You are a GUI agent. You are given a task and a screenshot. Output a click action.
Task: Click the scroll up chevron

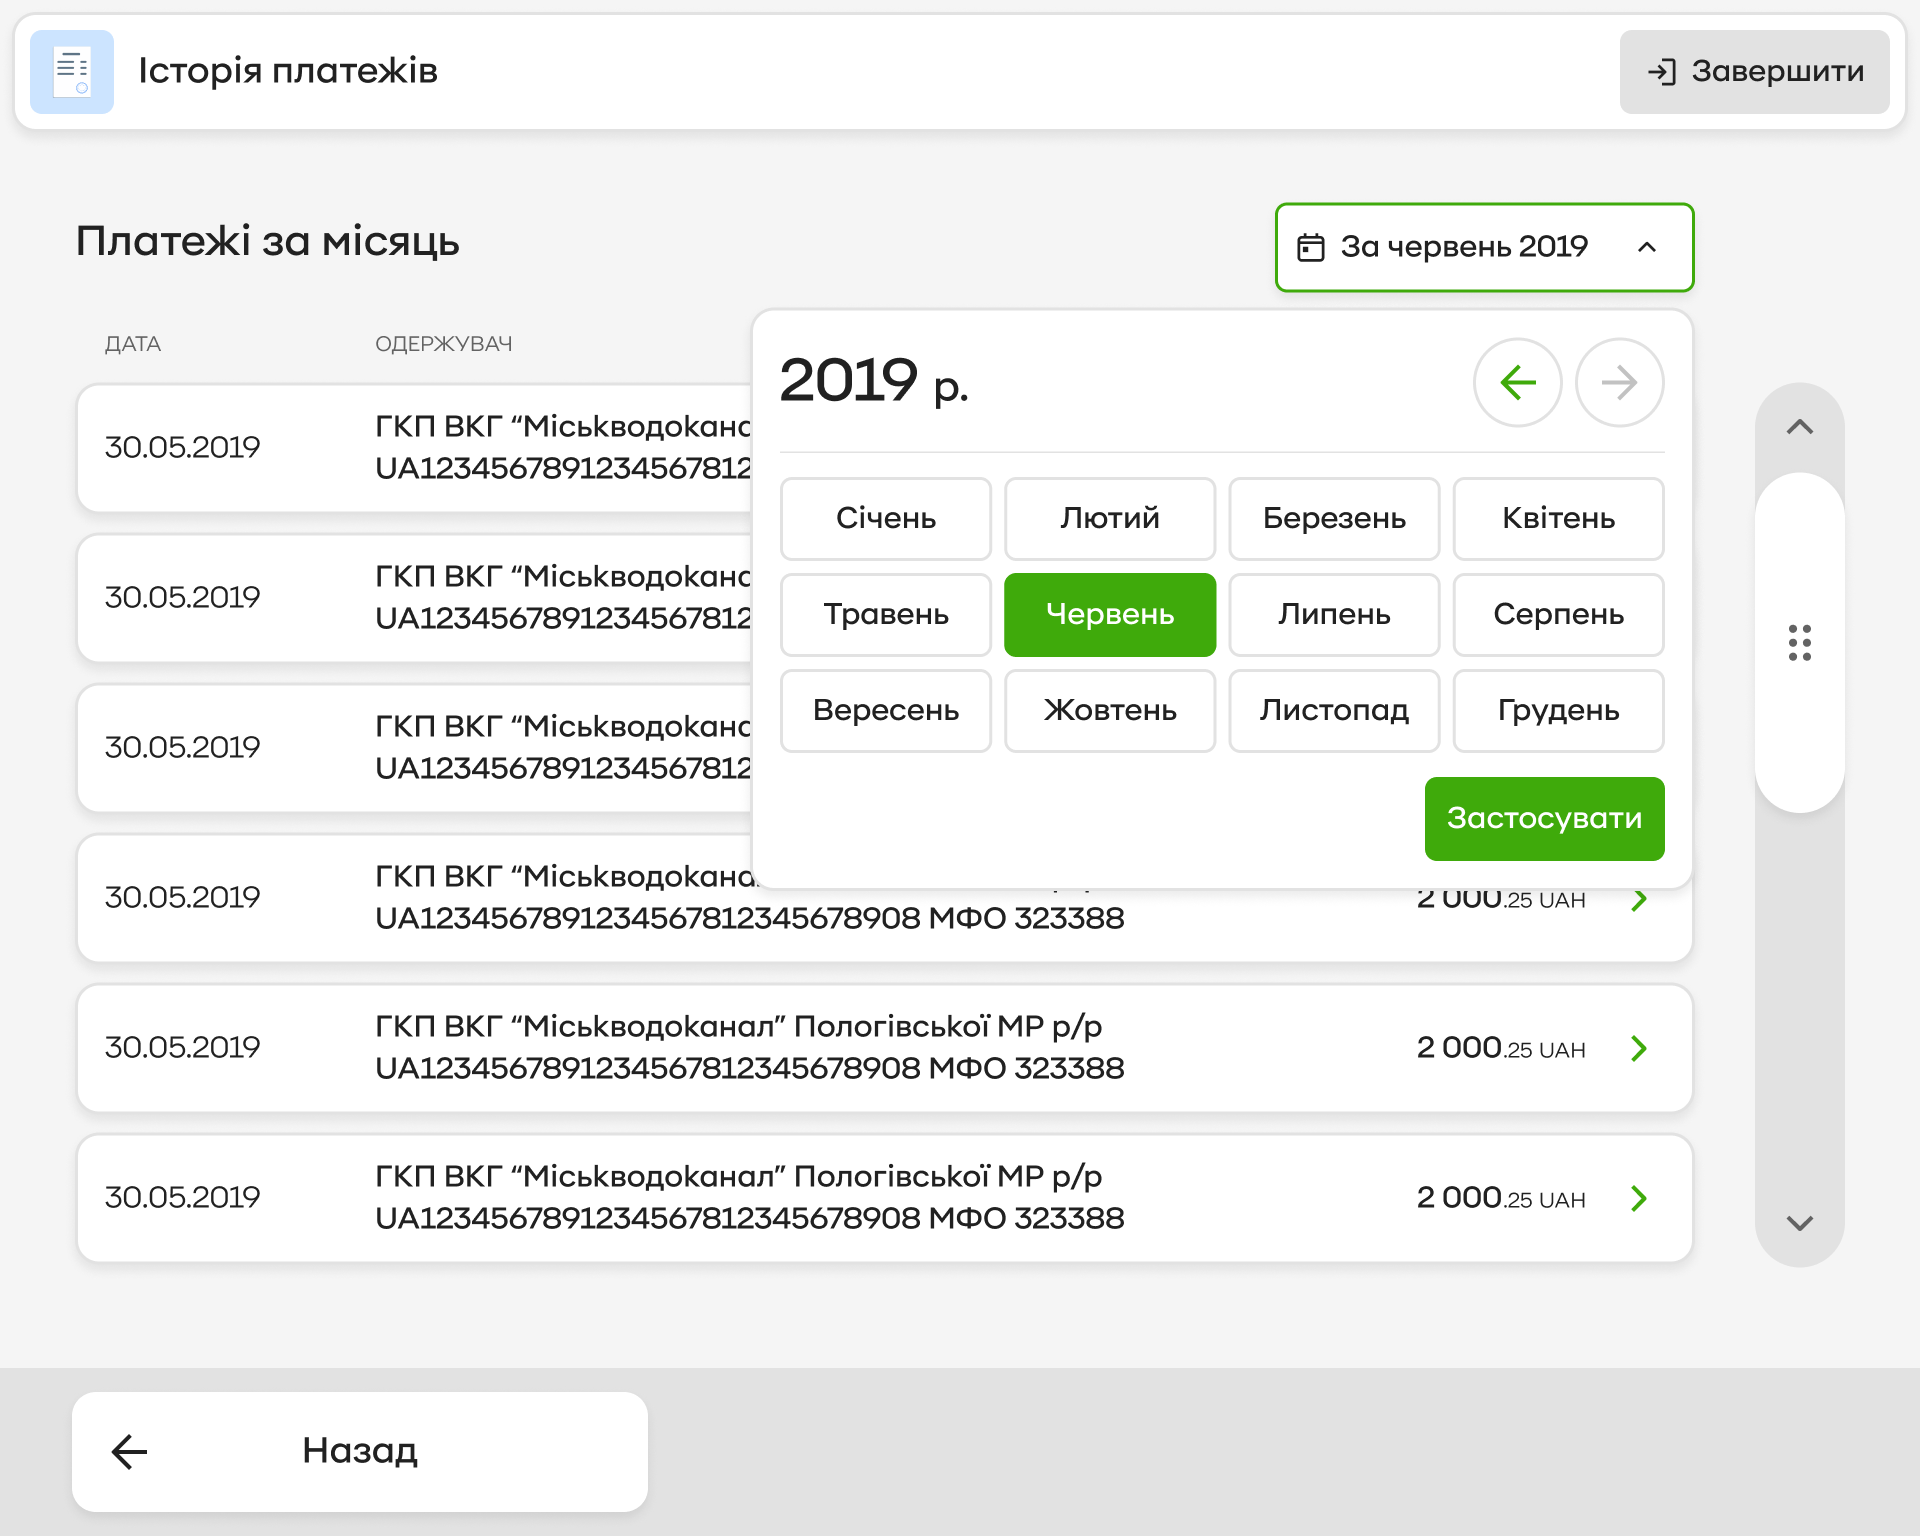point(1799,427)
